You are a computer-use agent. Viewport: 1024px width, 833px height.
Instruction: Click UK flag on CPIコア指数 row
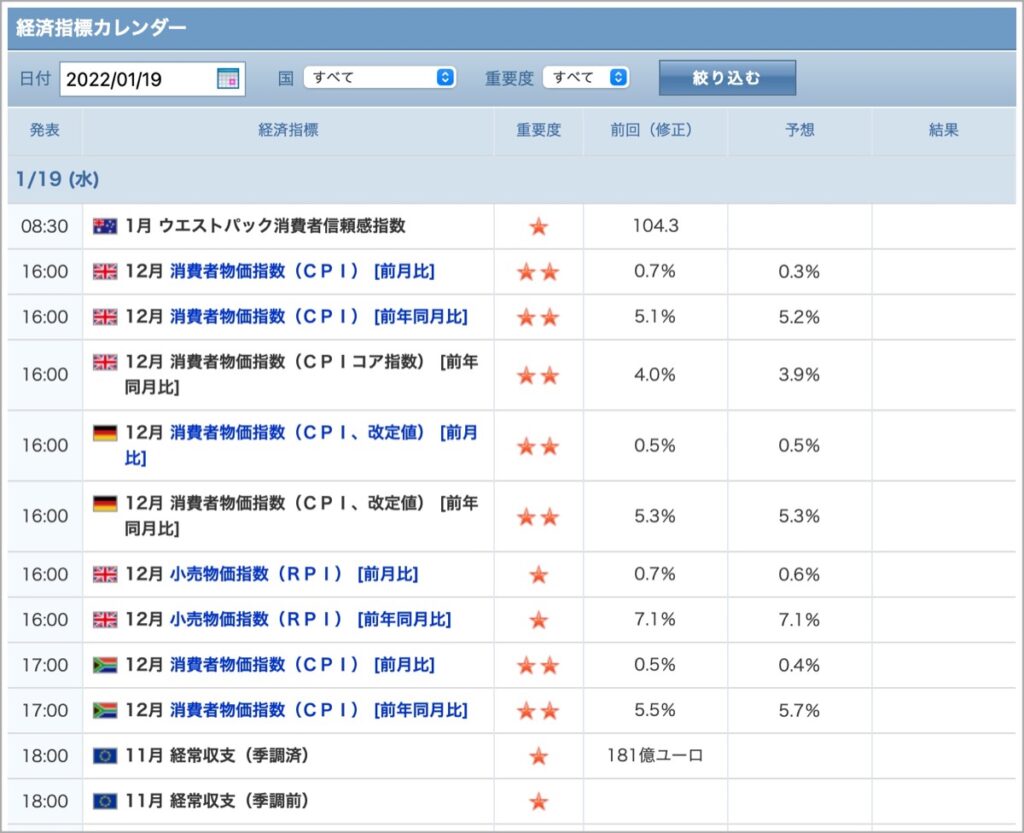[104, 362]
